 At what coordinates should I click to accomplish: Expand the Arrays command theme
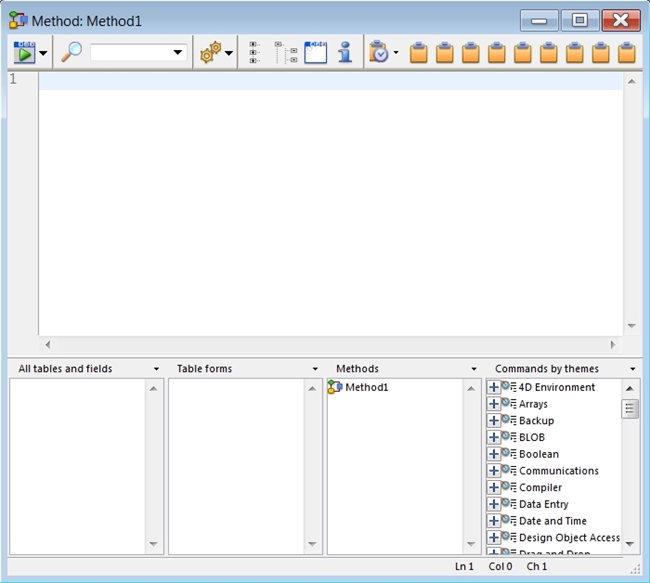pos(494,404)
